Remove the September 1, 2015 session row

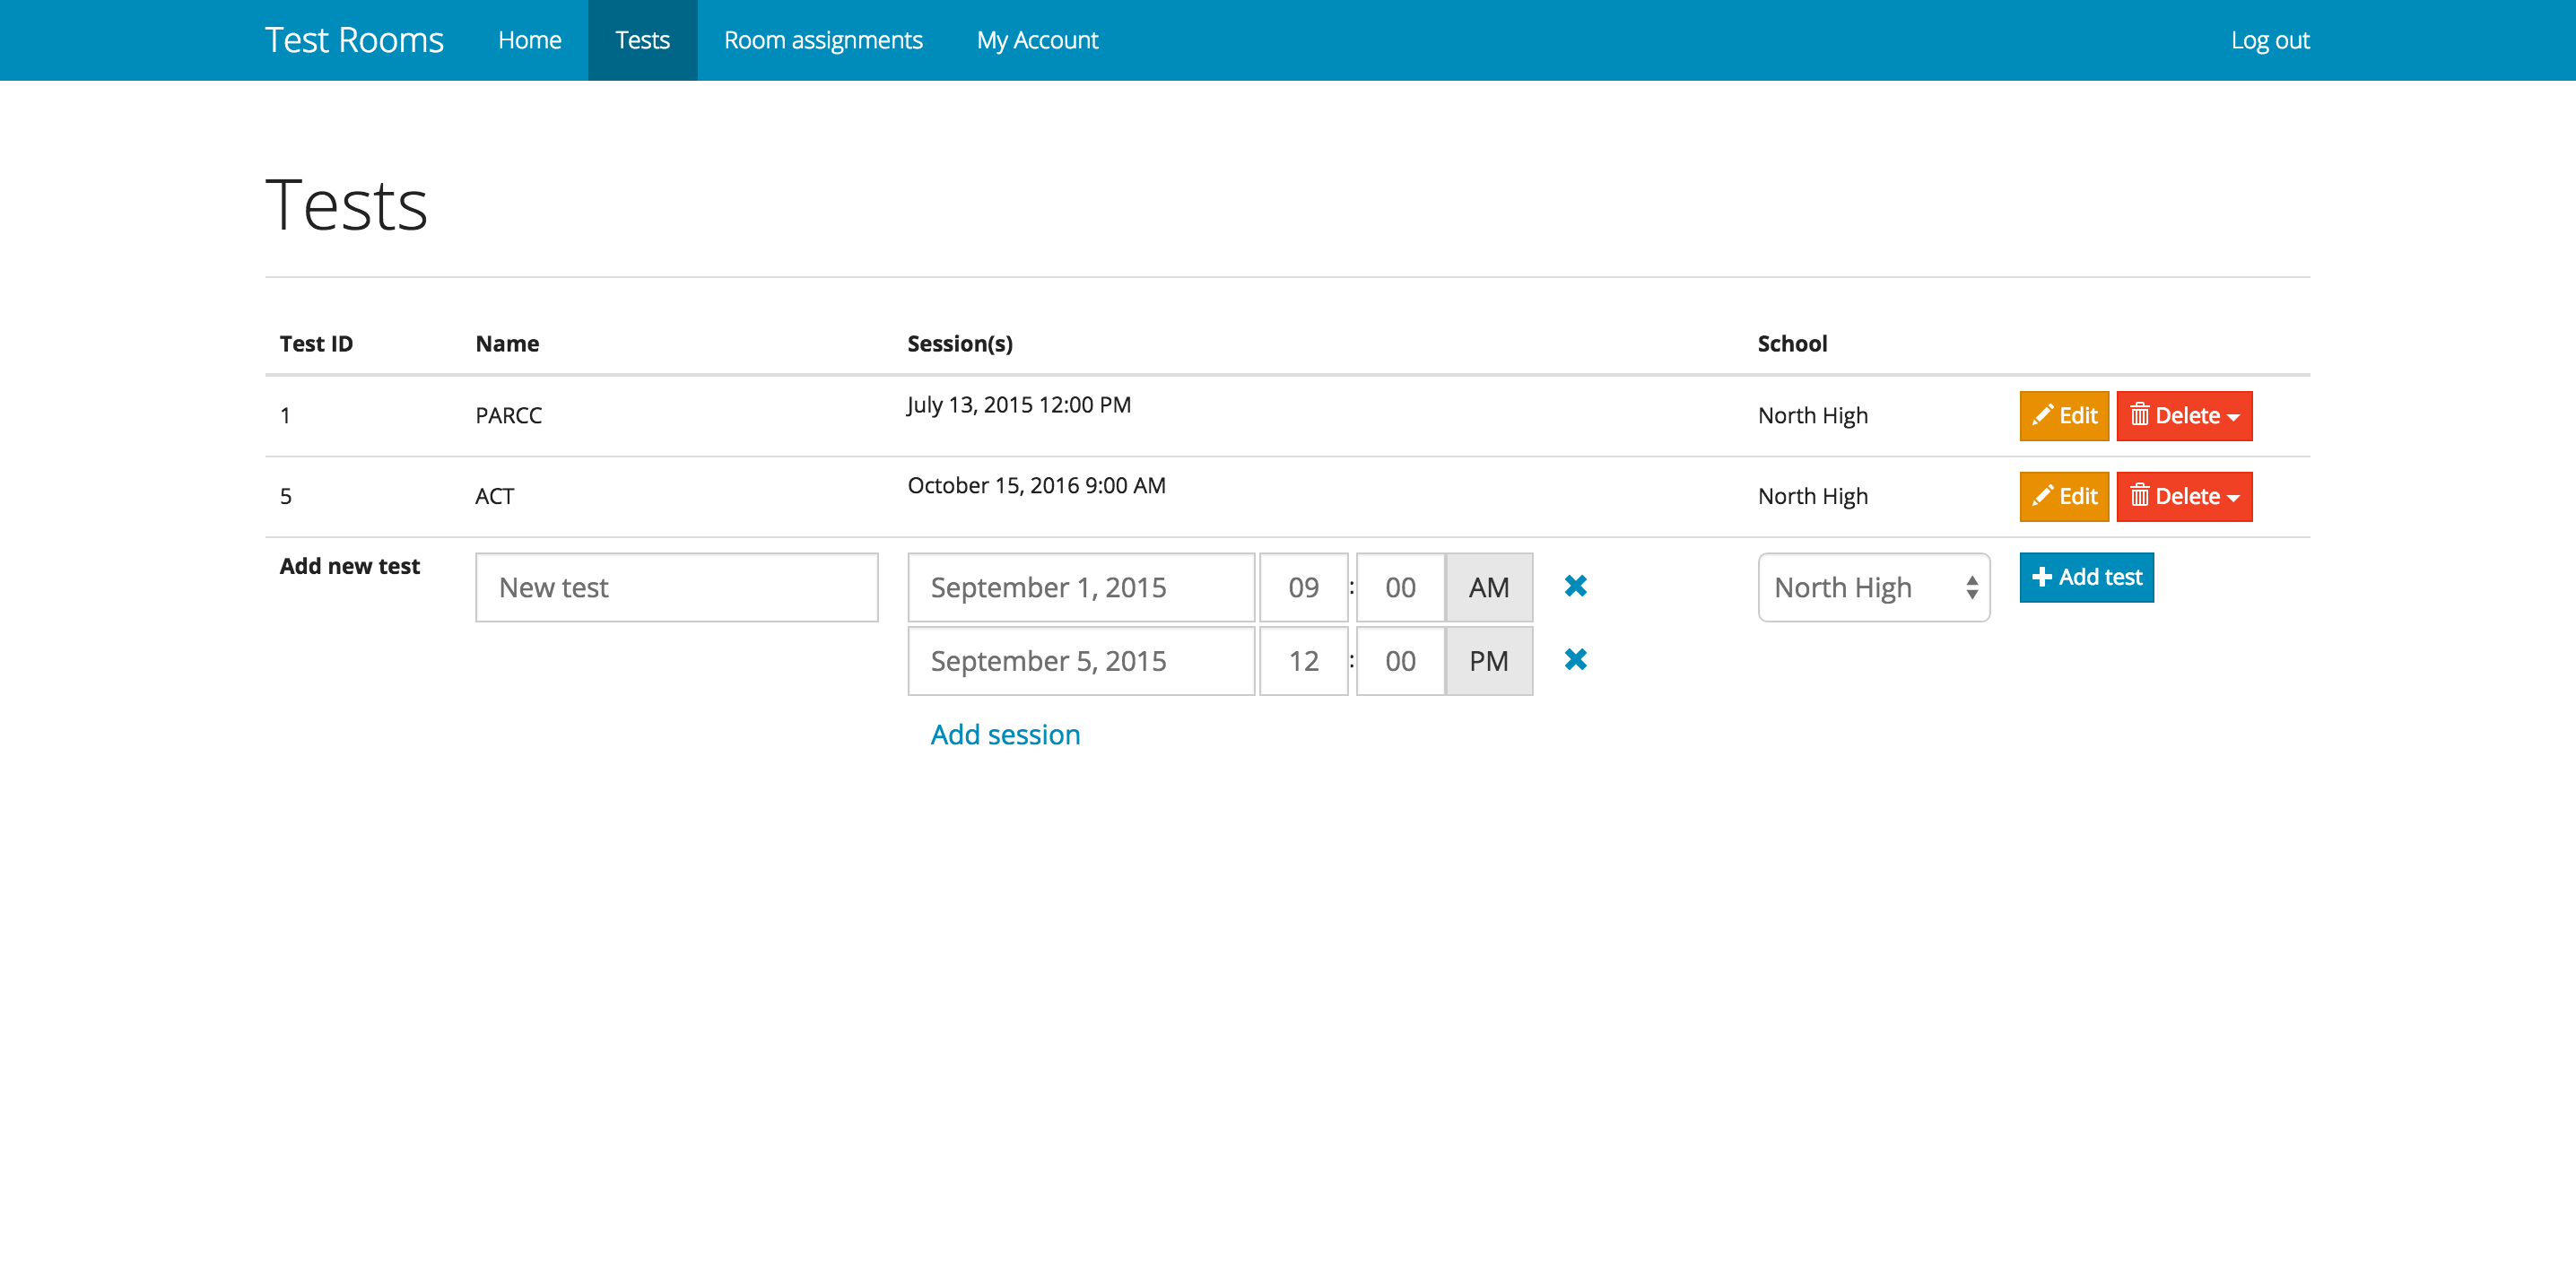pyautogui.click(x=1575, y=586)
